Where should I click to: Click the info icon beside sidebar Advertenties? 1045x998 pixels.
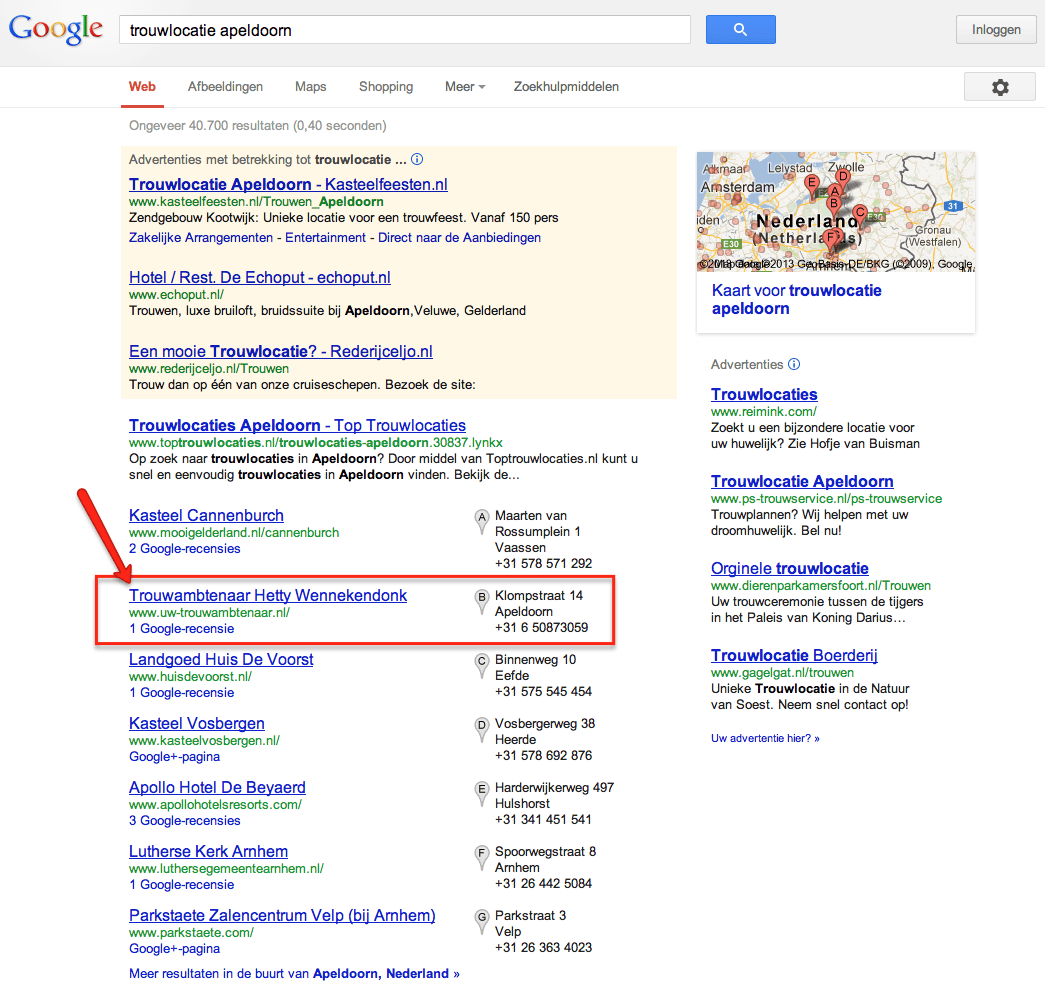coord(794,365)
